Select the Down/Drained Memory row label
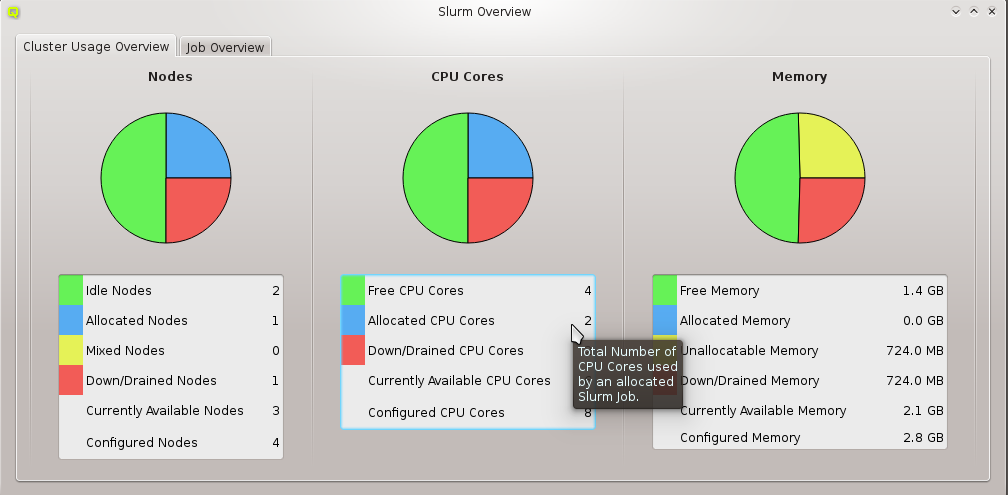Viewport: 1008px width, 495px height. tap(750, 381)
